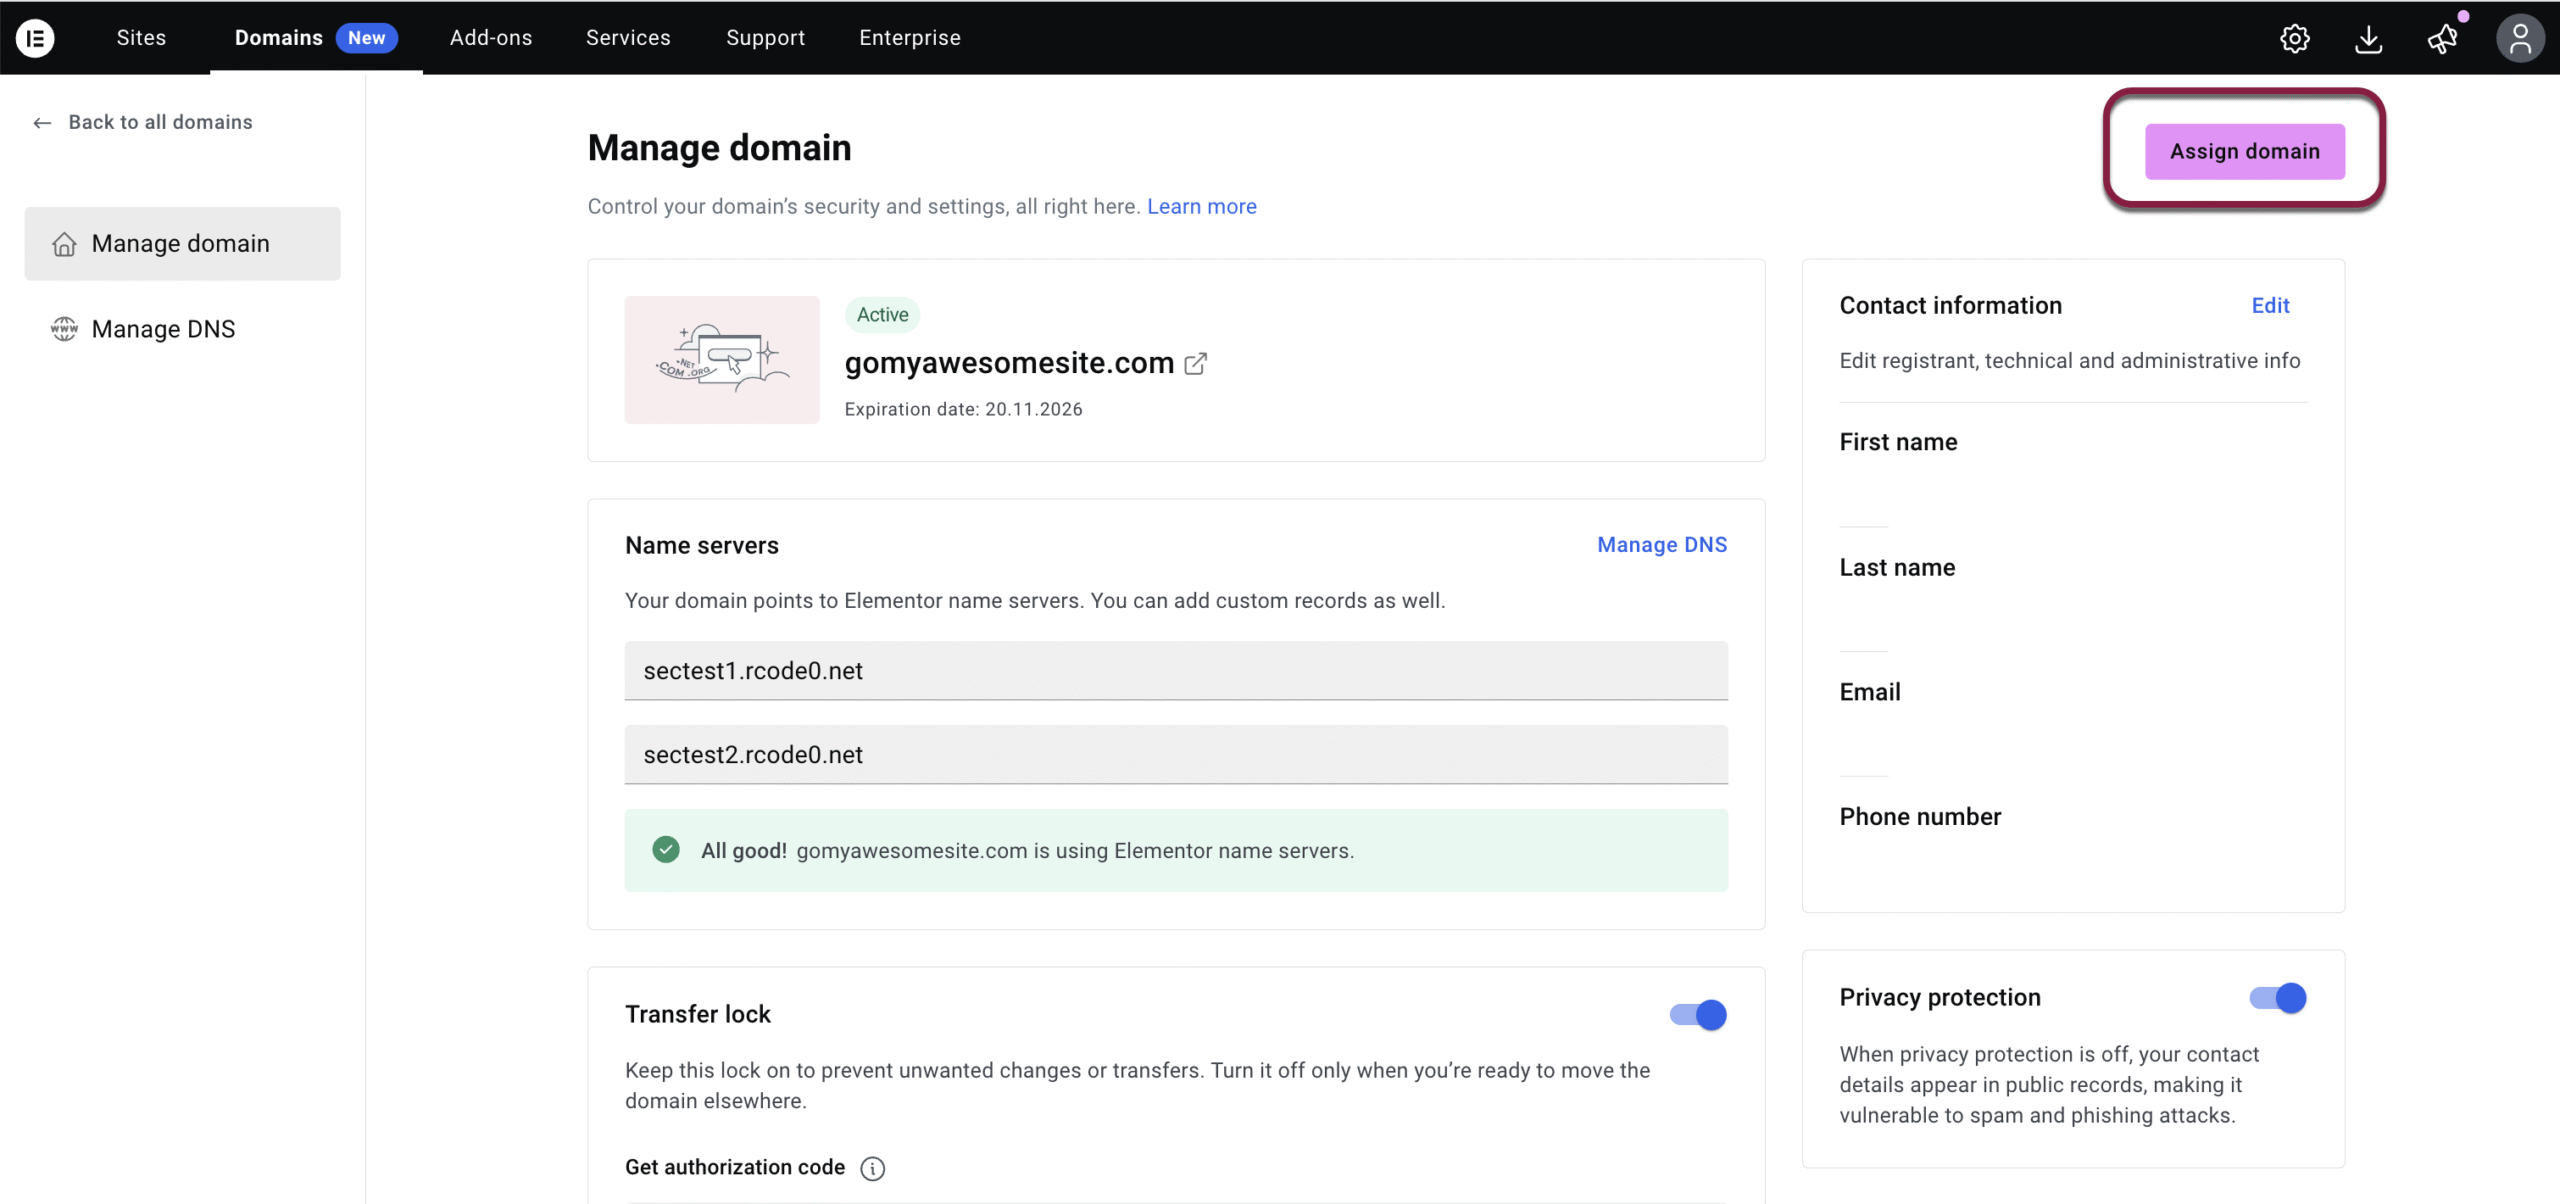Viewport: 2560px width, 1204px height.
Task: Open the settings gear icon
Action: point(2294,39)
